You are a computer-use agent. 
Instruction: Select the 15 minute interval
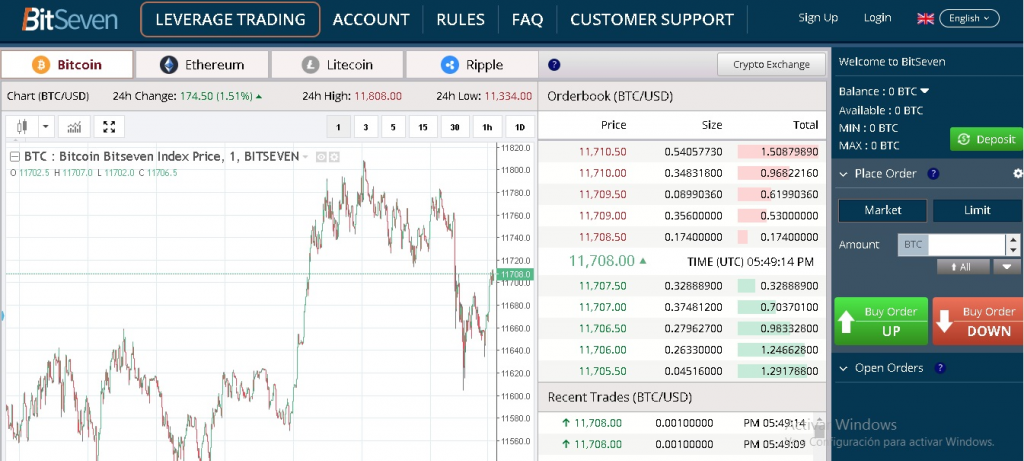click(x=423, y=127)
